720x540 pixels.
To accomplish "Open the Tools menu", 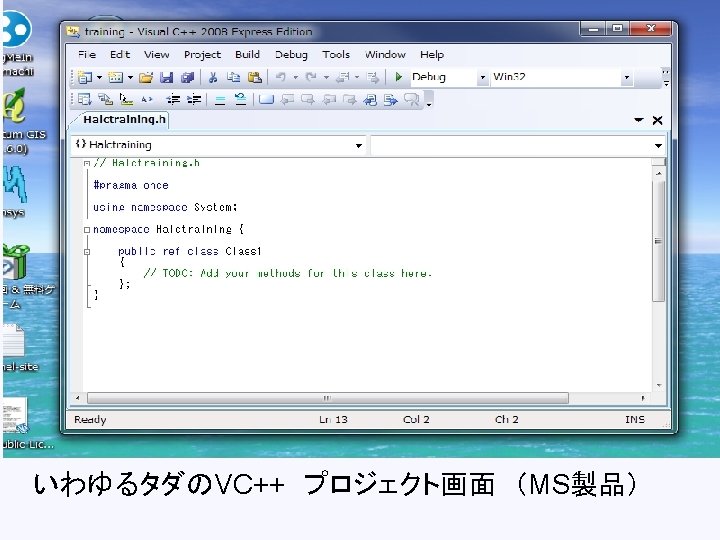I will (336, 55).
